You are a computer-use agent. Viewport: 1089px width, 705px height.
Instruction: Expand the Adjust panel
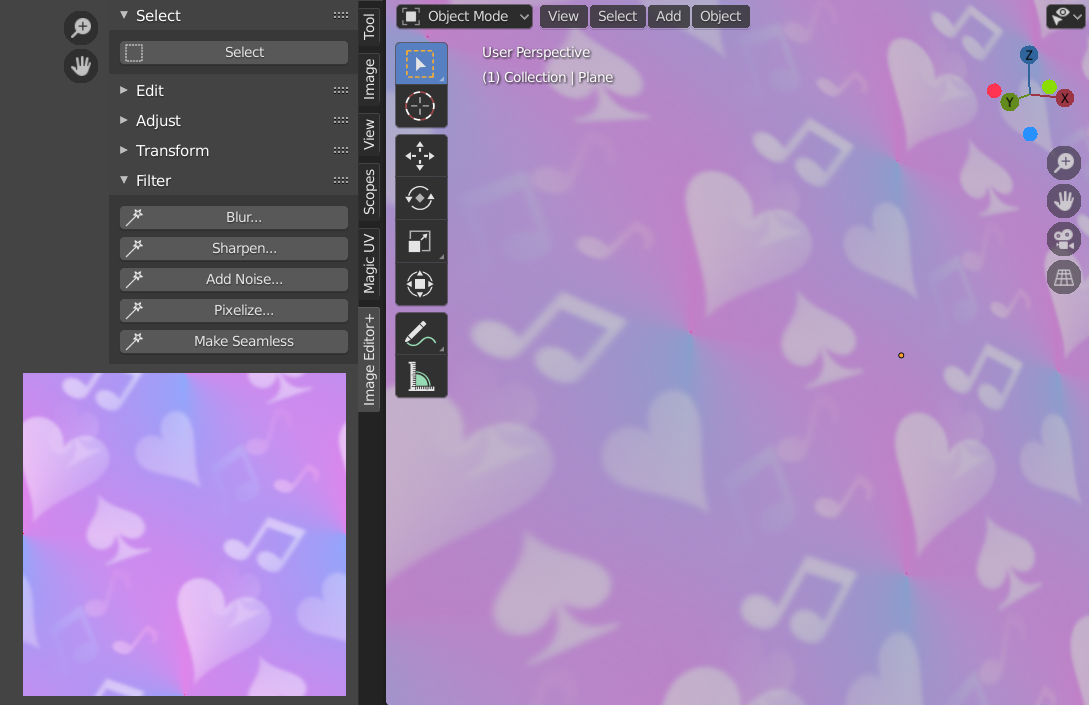124,120
